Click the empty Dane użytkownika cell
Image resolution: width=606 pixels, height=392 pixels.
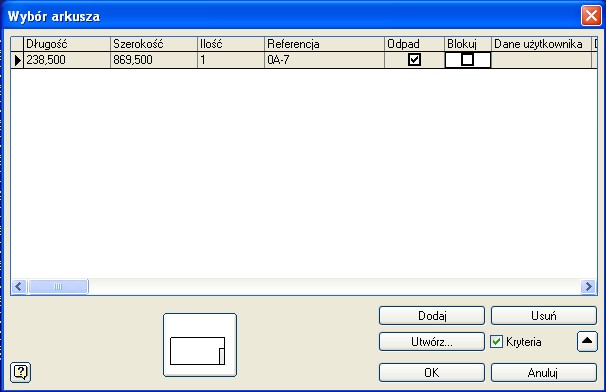541,60
